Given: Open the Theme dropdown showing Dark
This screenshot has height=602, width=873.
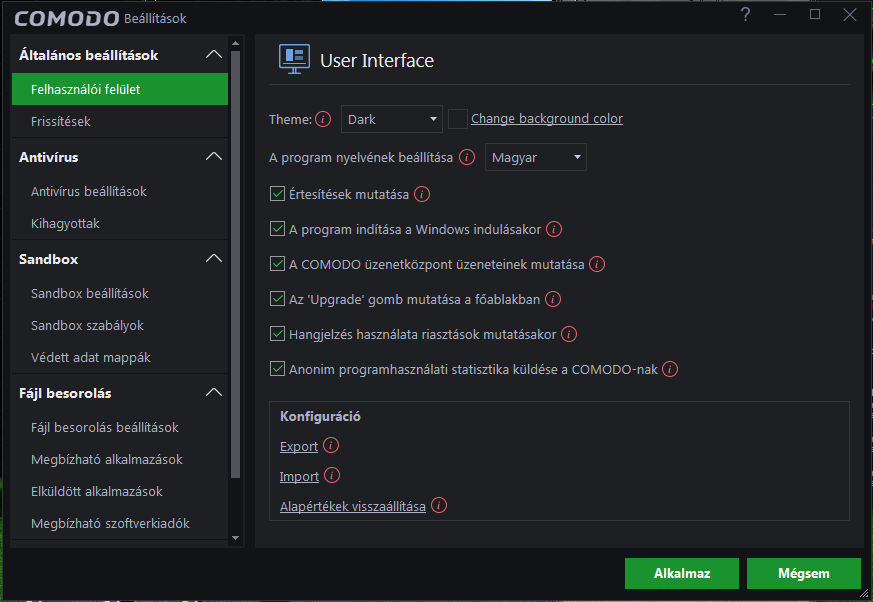Looking at the screenshot, I should tap(392, 119).
